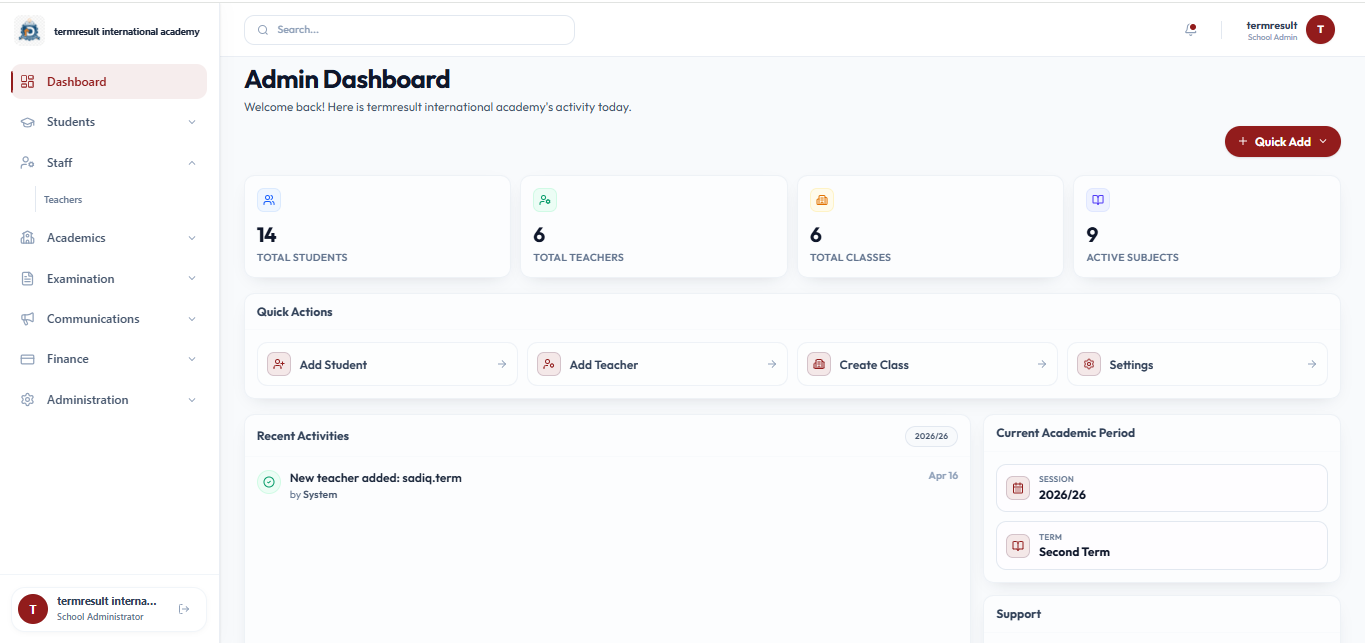This screenshot has height=643, width=1365.
Task: Click the Support panel heading
Action: coord(1019,614)
